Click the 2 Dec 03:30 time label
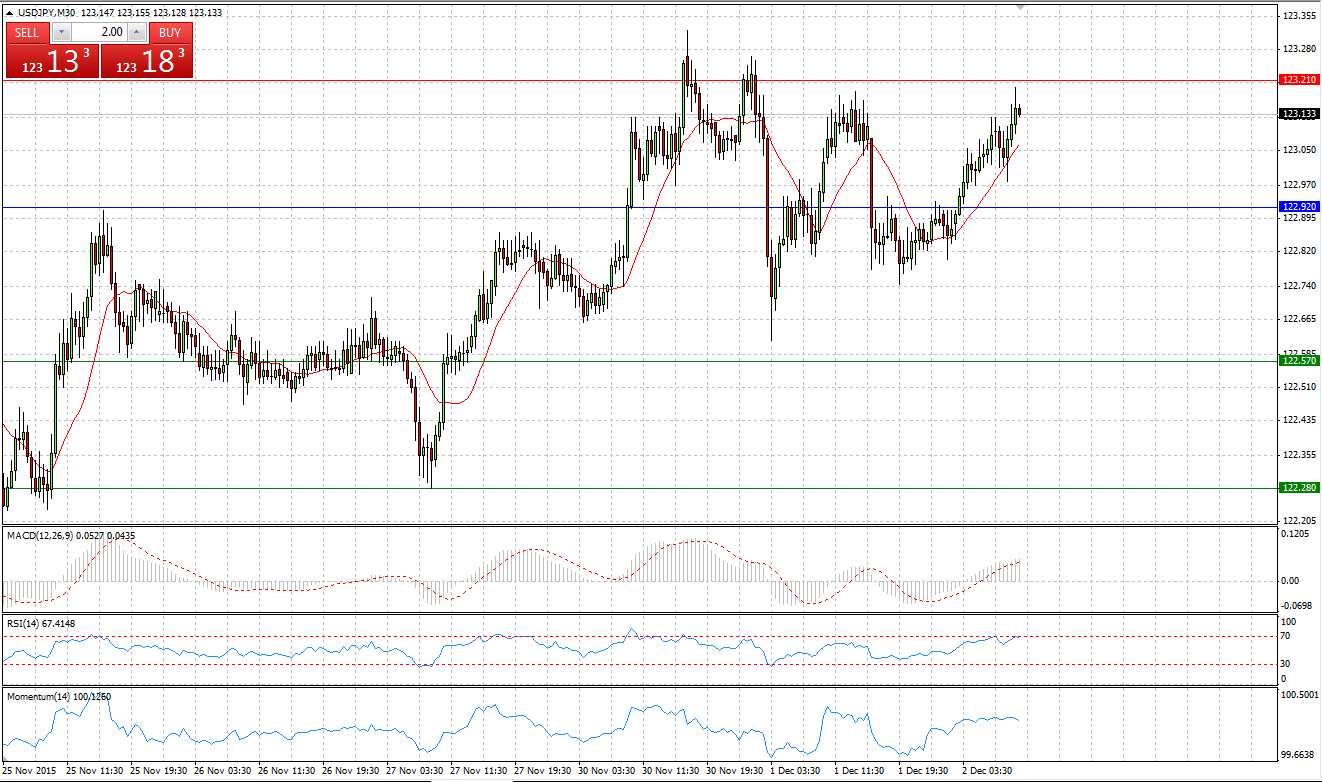Viewport: 1322px width, 782px height. pyautogui.click(x=987, y=771)
